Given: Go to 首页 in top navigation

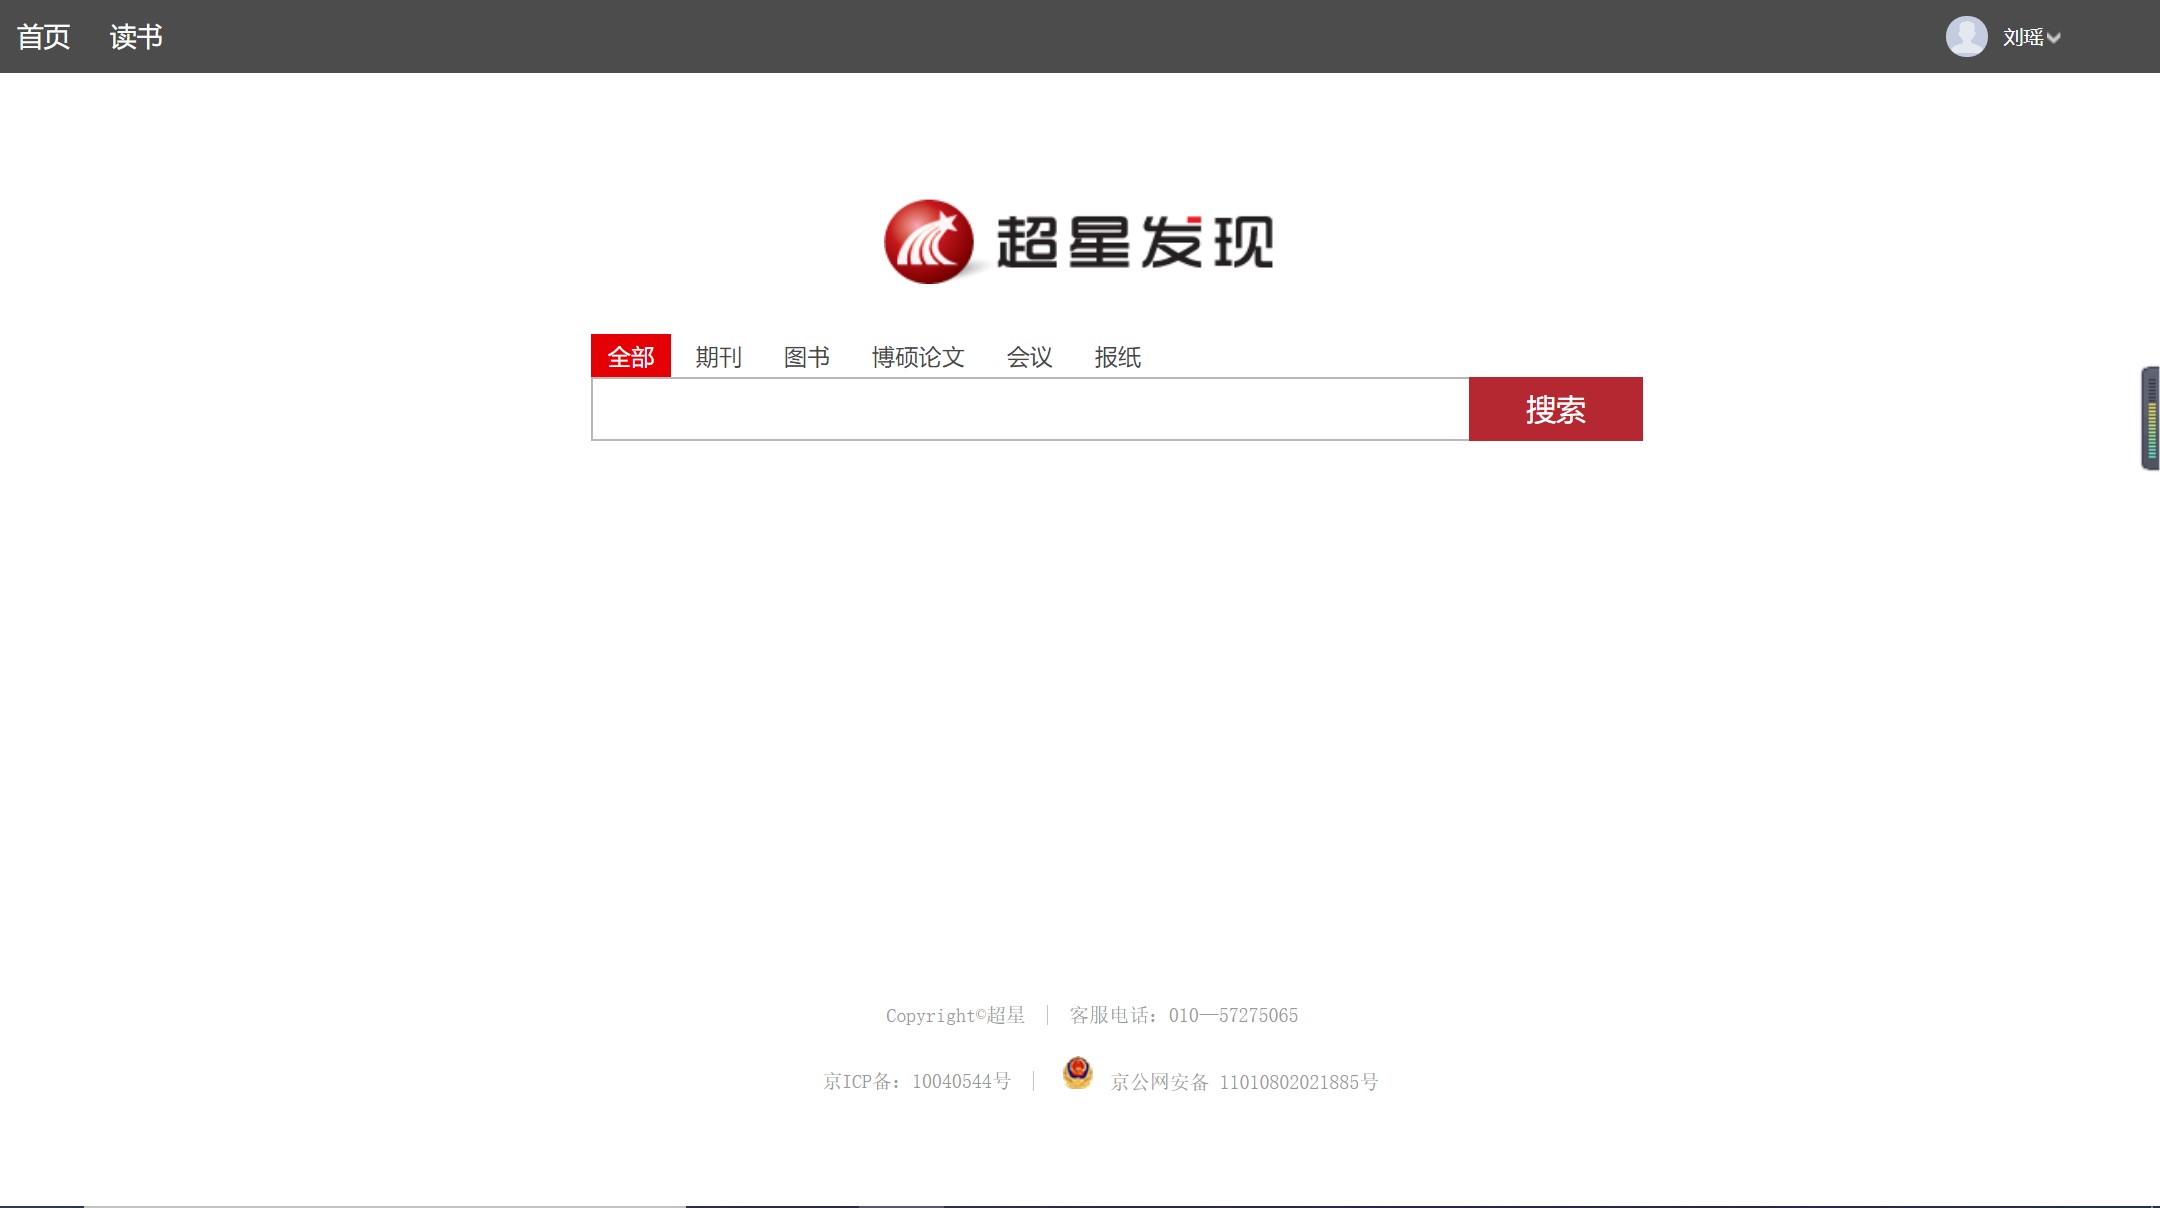Looking at the screenshot, I should [x=44, y=37].
